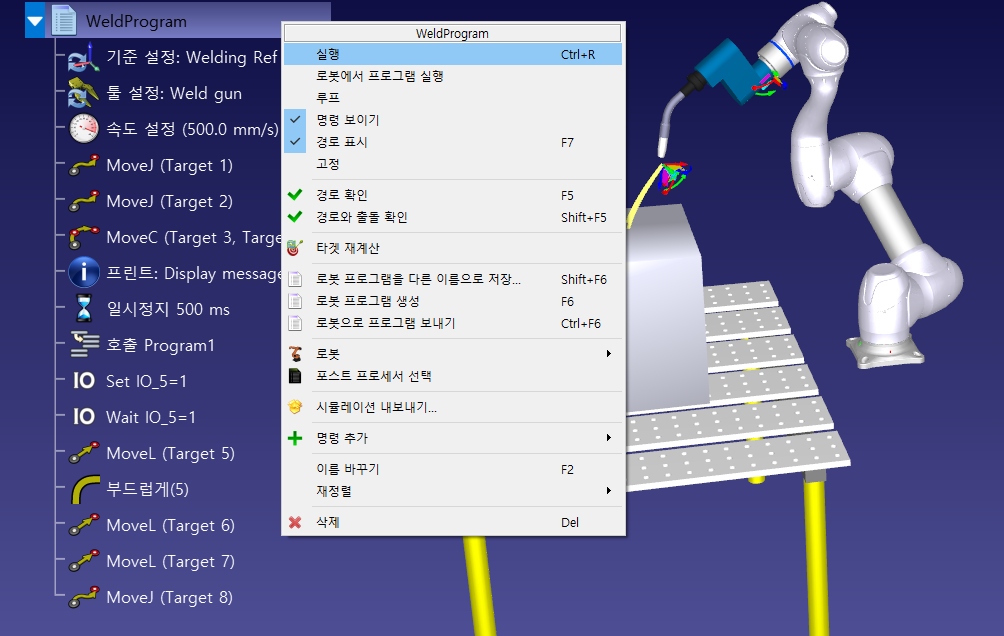1004x636 pixels.
Task: Choose 실행 from the context menu
Action: pos(453,54)
